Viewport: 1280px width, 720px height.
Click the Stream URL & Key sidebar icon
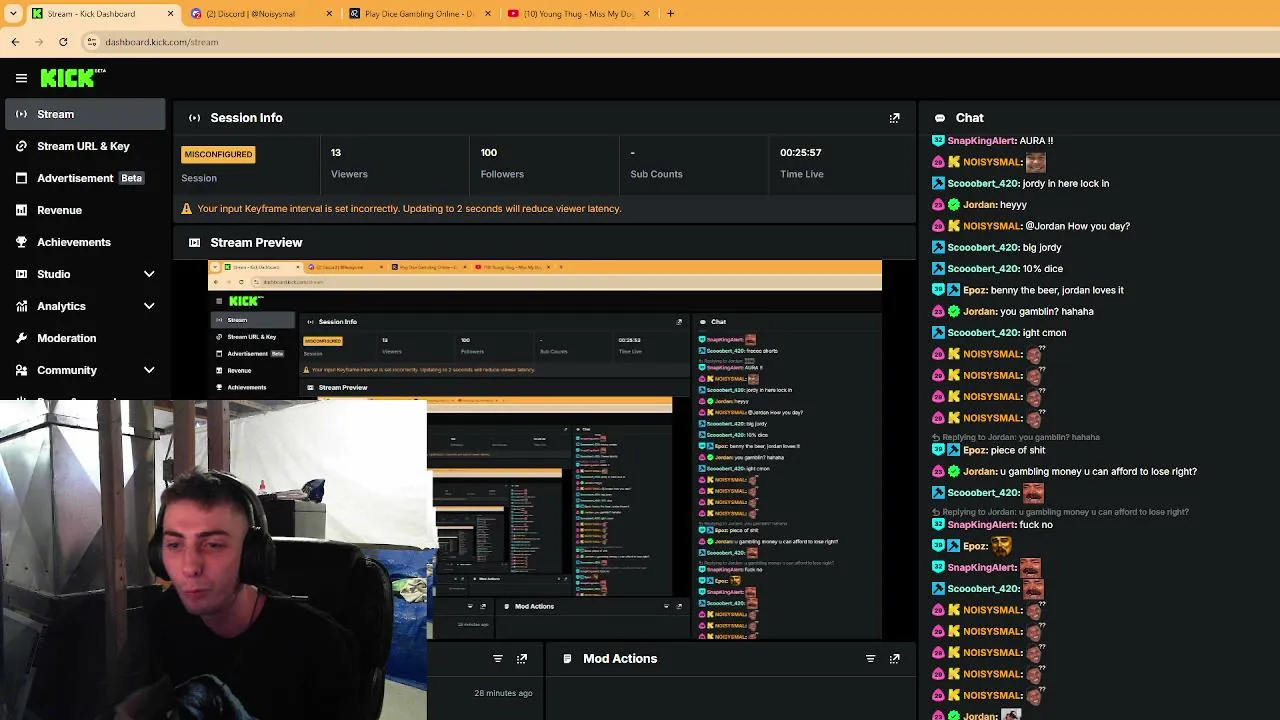coord(21,146)
